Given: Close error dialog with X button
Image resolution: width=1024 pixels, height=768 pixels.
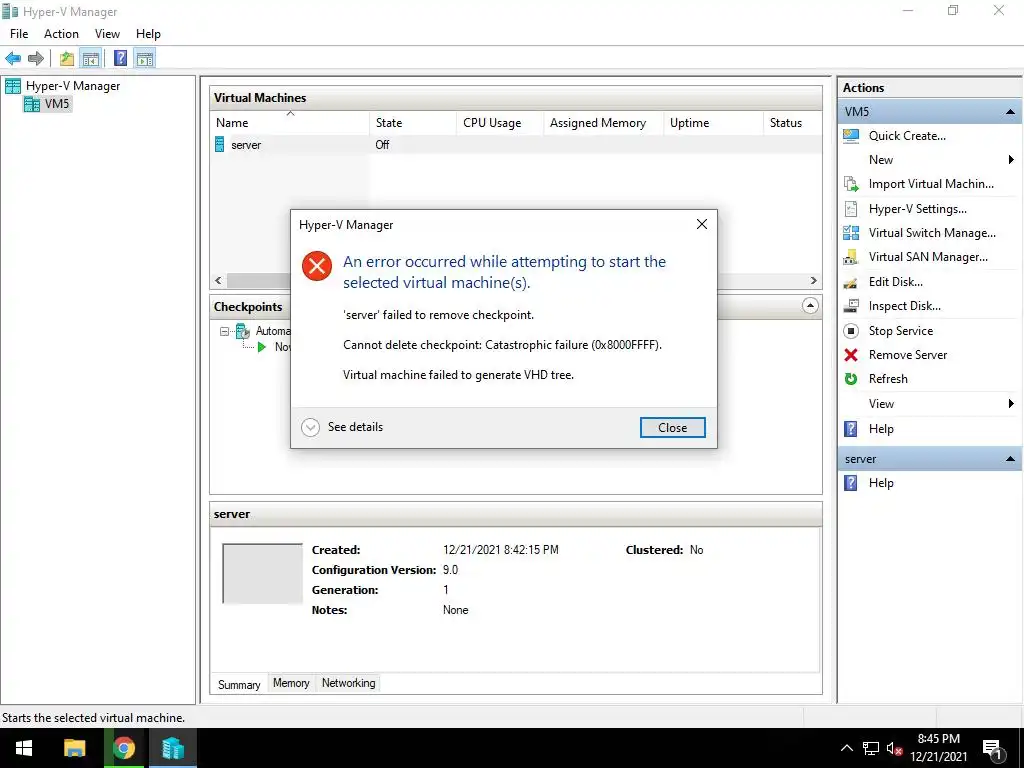Looking at the screenshot, I should [702, 224].
